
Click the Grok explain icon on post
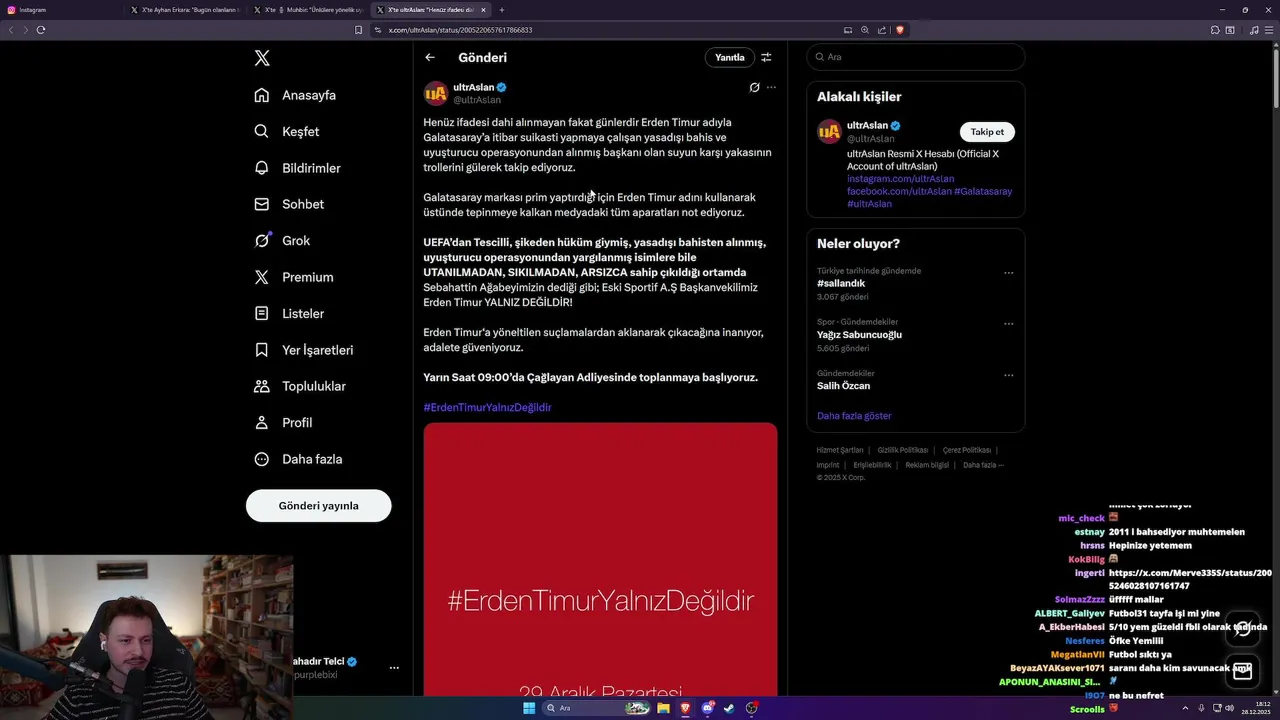[754, 87]
